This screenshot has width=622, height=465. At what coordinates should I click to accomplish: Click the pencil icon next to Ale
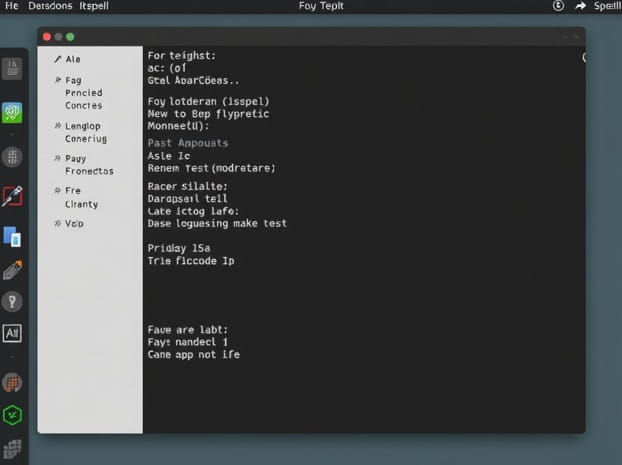(58, 59)
